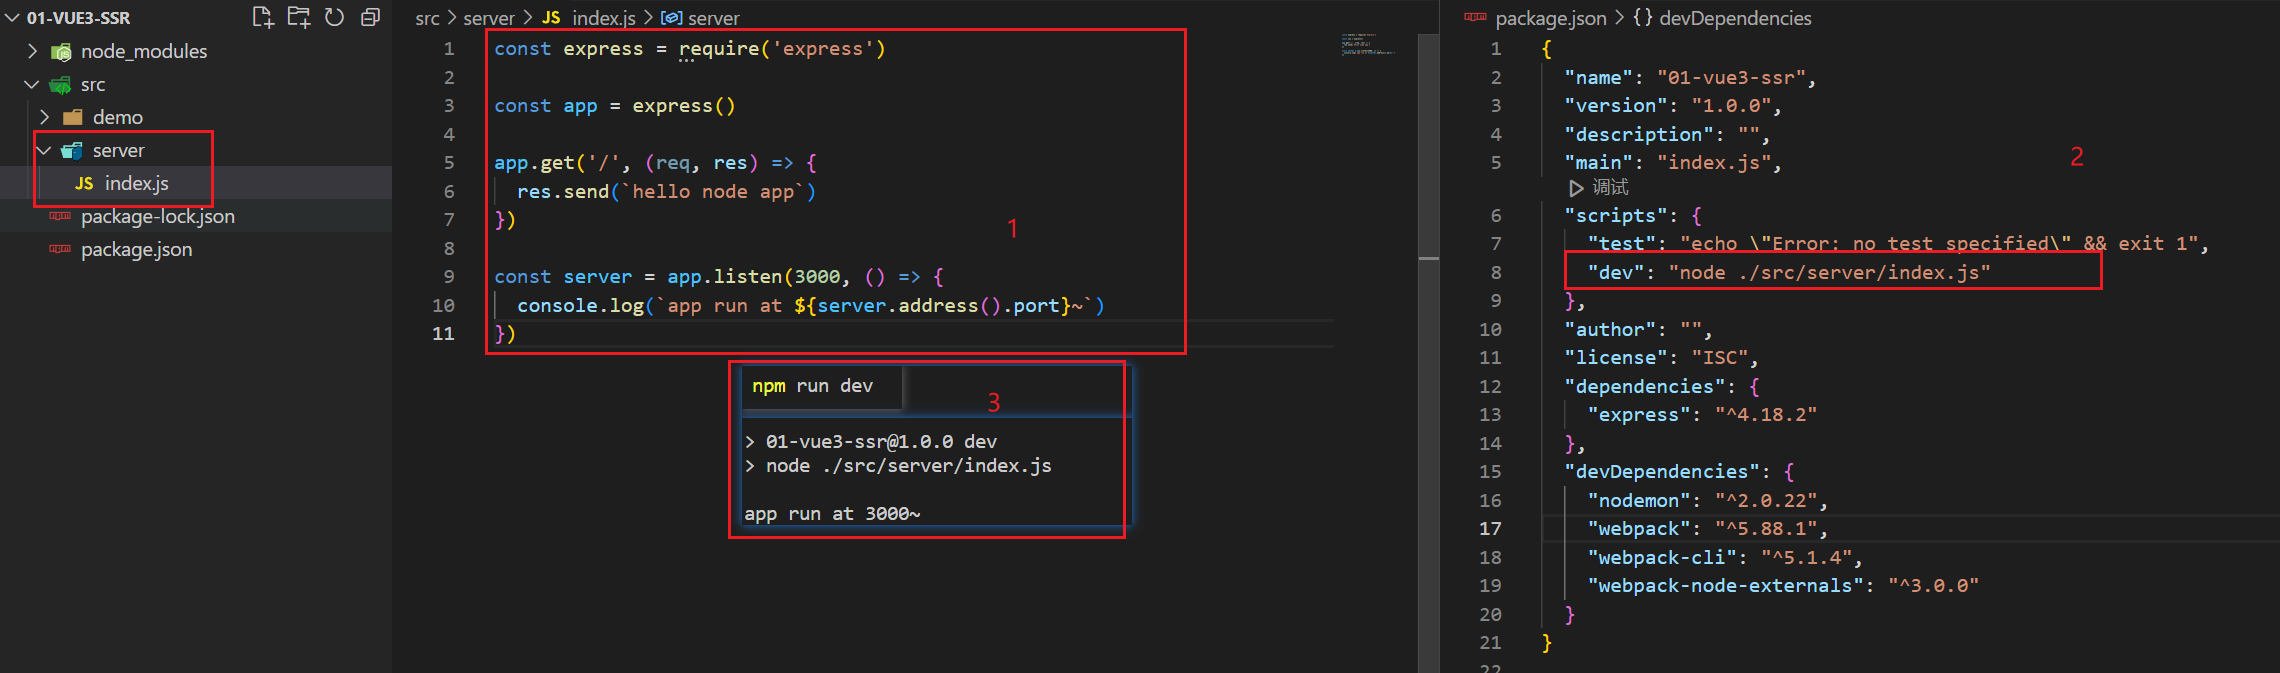Click the npm icon in the package.json breadcrumb
2280x673 pixels.
tap(1475, 17)
